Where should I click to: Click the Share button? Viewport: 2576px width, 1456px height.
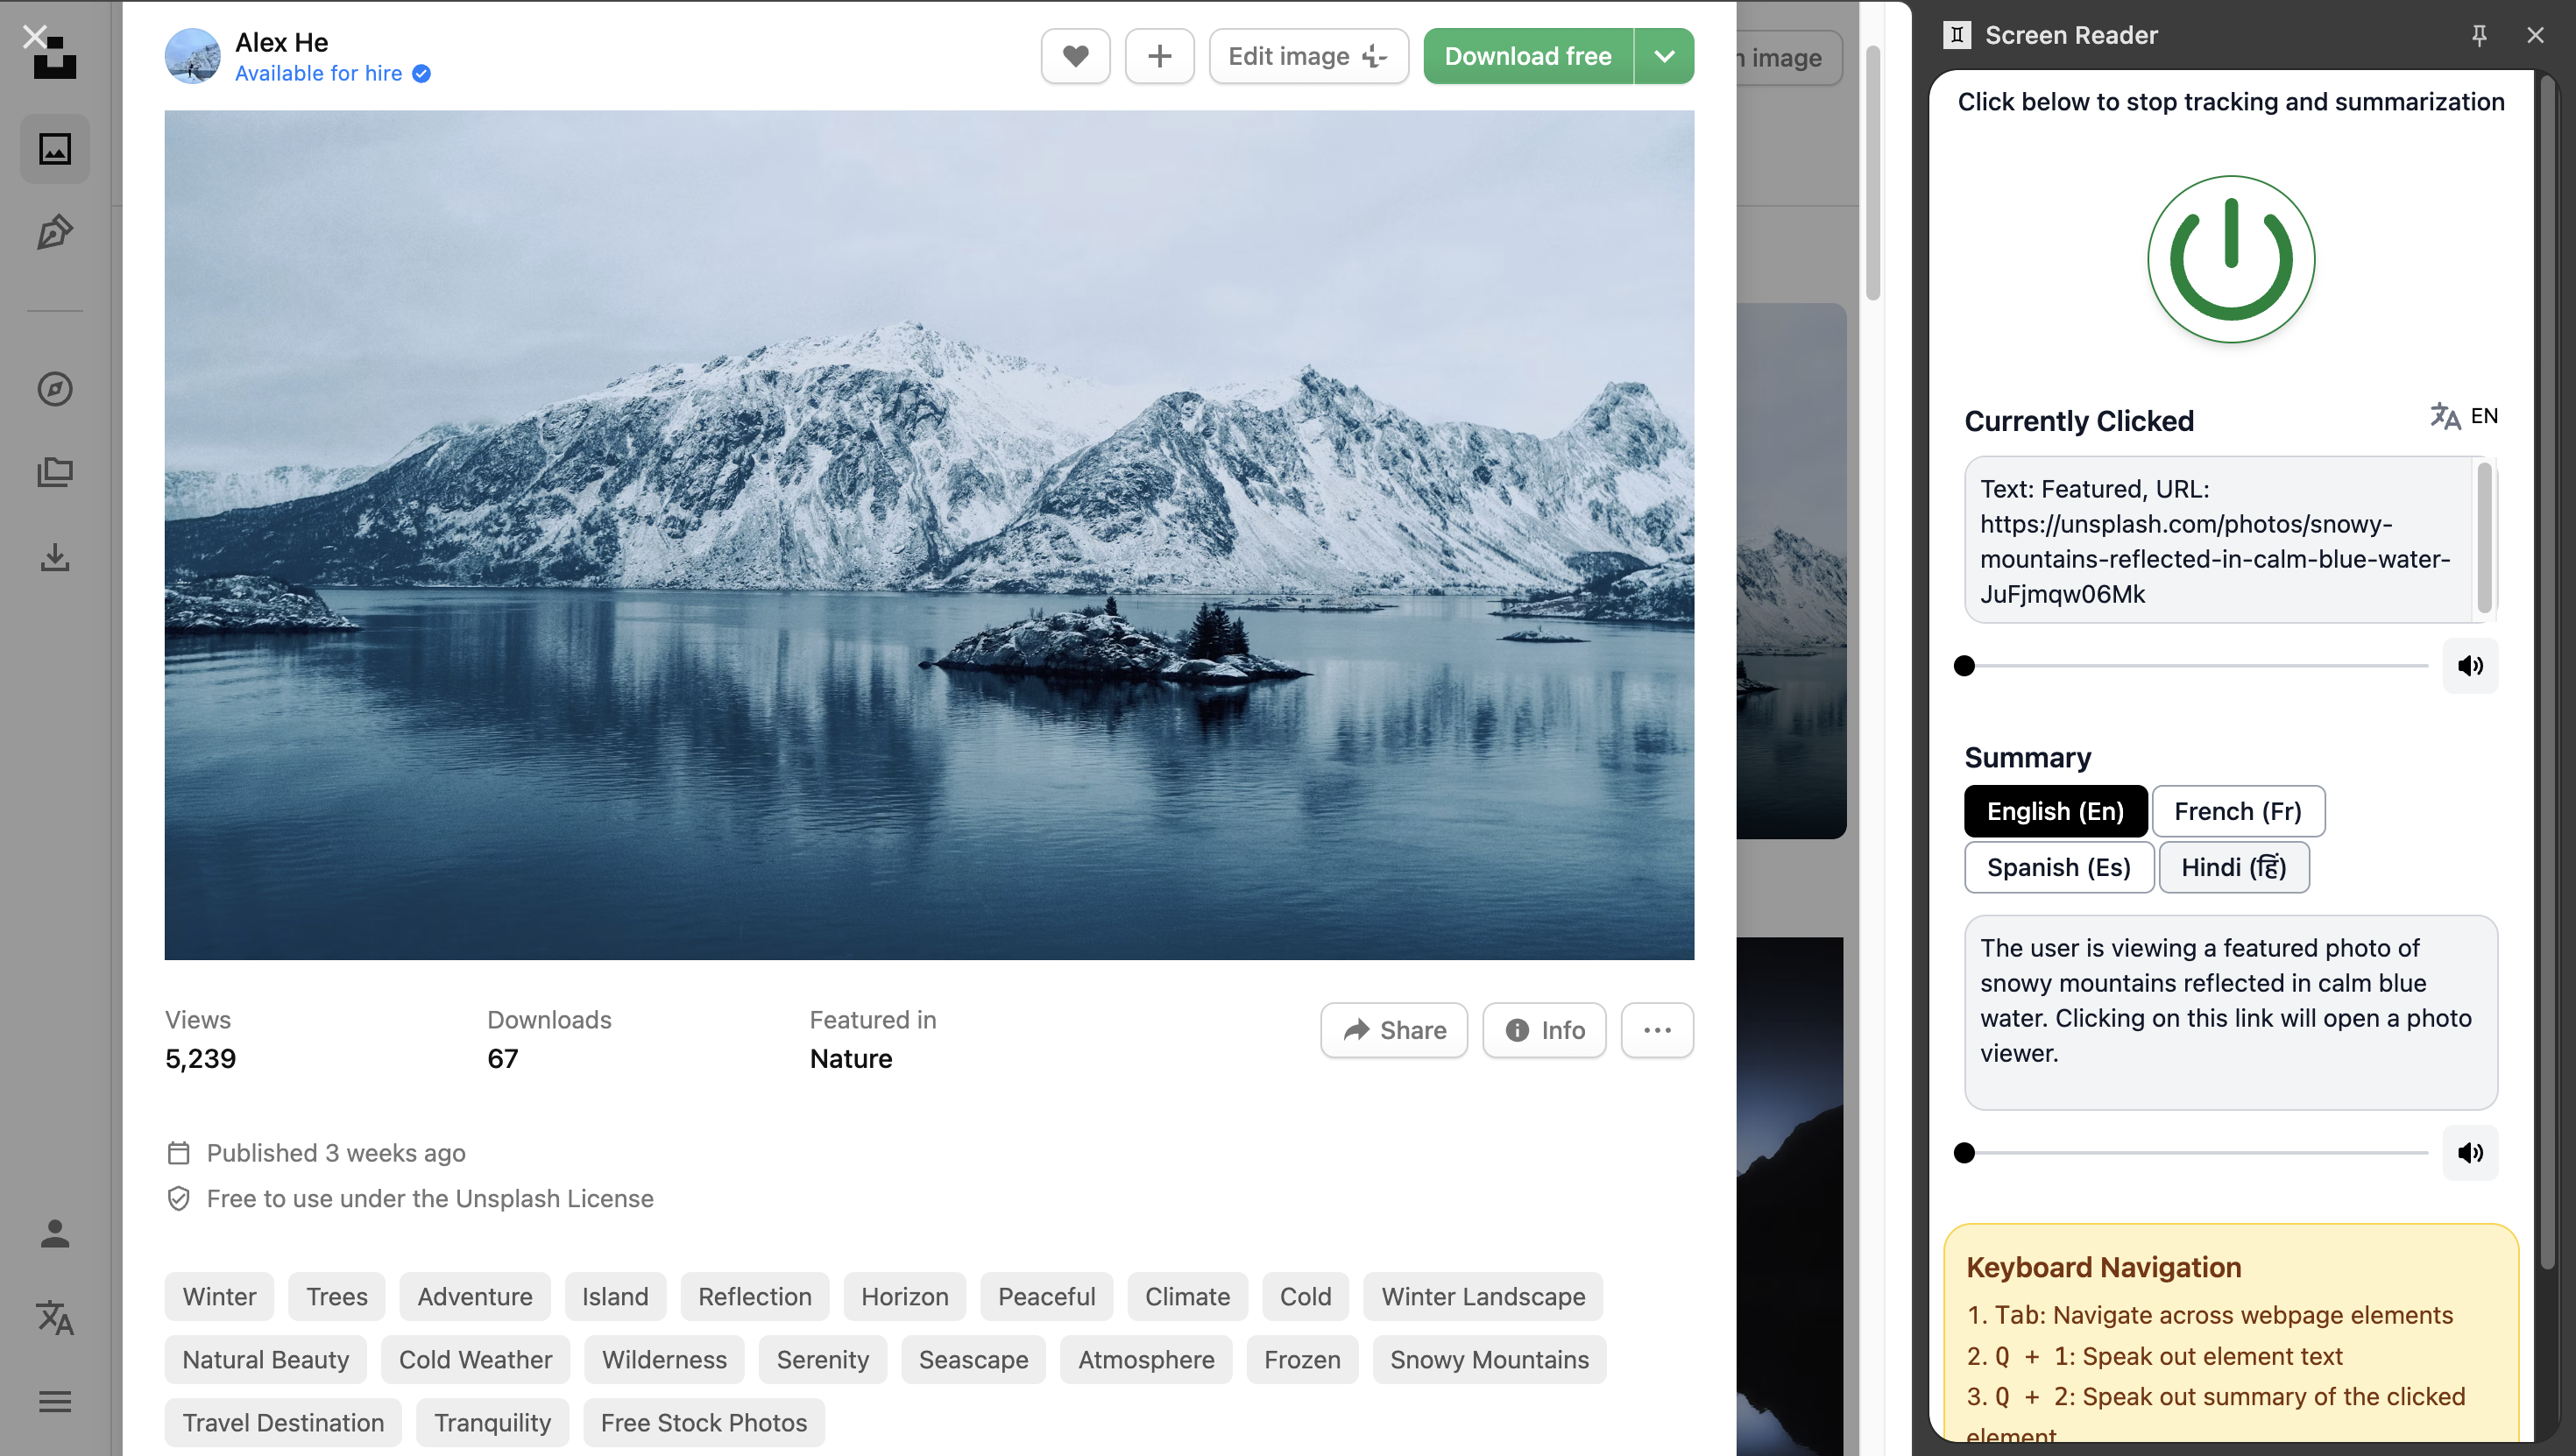[1394, 1030]
